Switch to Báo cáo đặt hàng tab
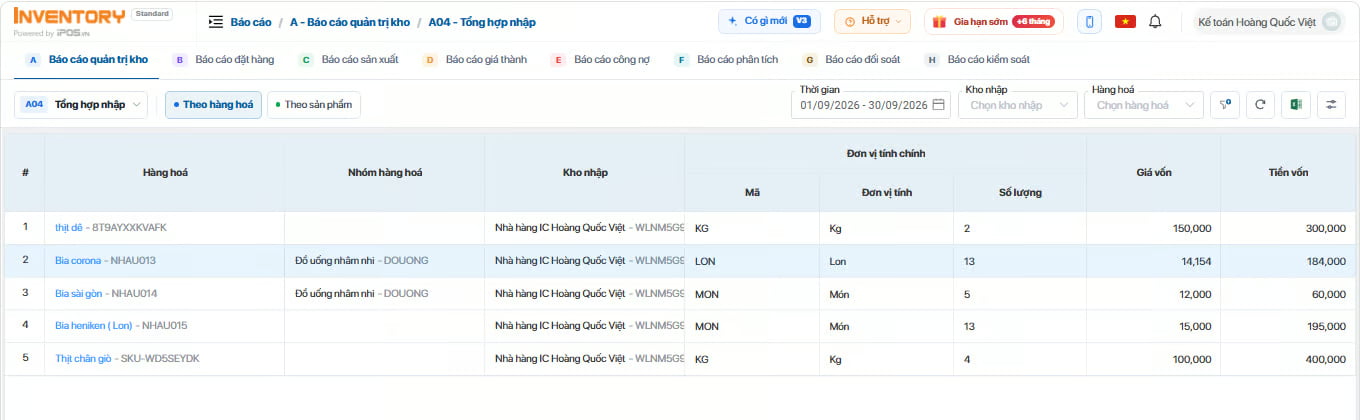Image resolution: width=1360 pixels, height=420 pixels. click(224, 60)
